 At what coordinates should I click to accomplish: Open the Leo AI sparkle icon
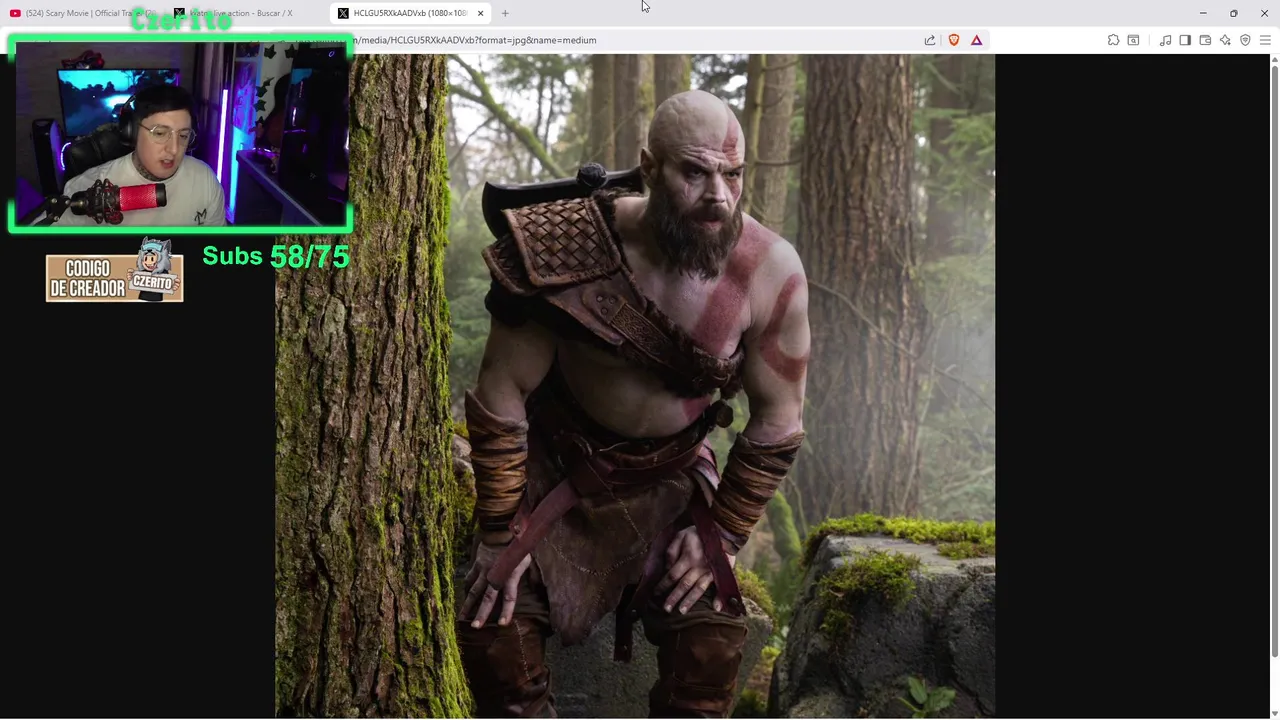1225,40
